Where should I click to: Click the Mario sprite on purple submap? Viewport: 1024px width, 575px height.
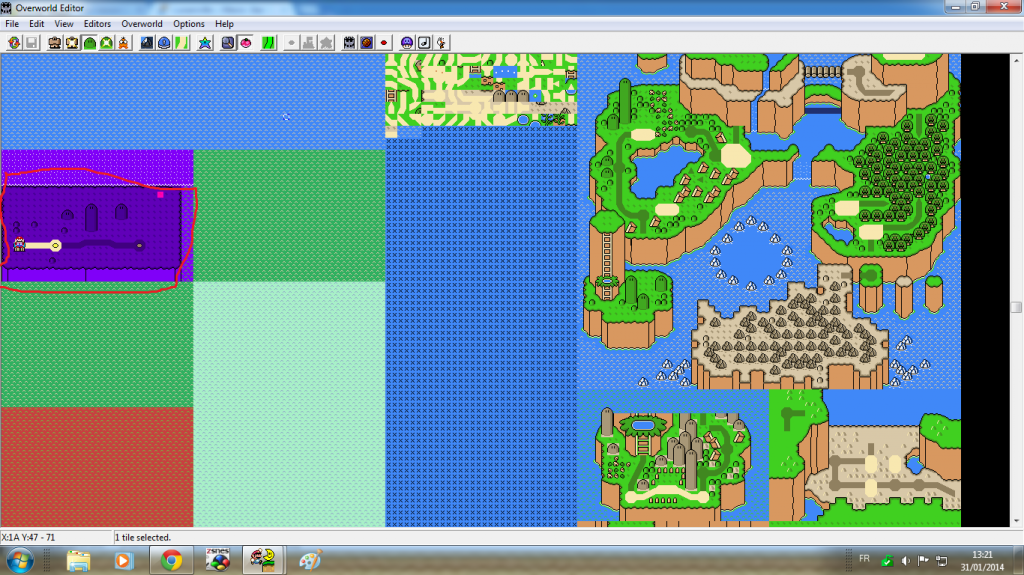[20, 244]
